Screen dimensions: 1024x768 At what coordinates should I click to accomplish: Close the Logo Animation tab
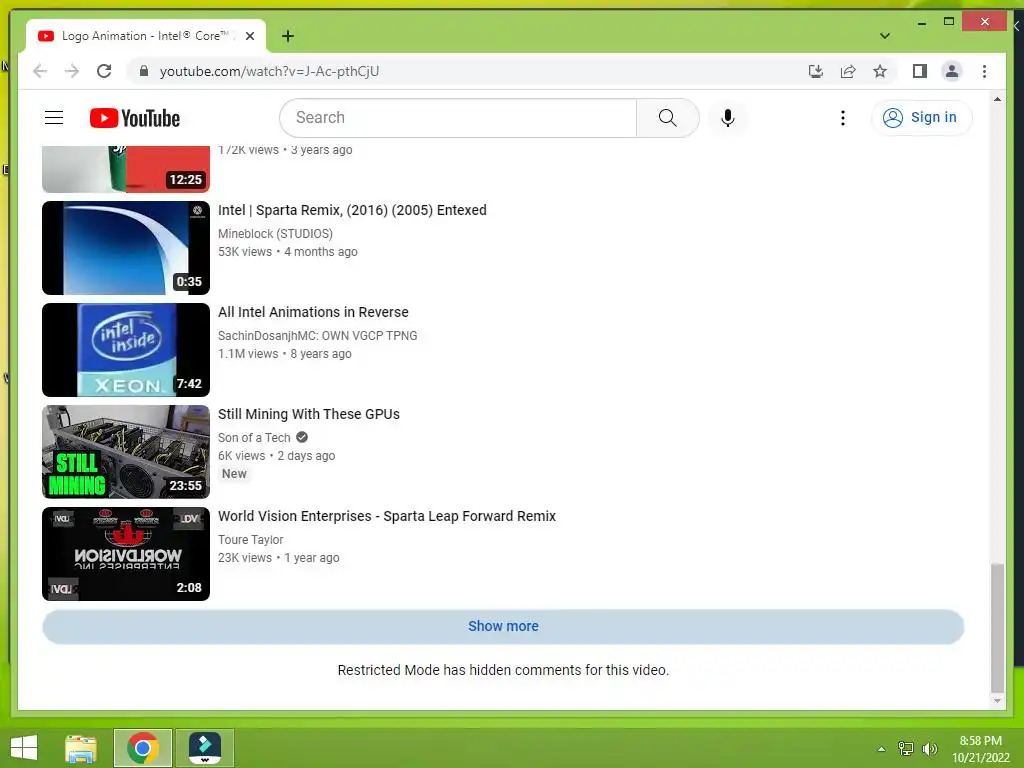249,36
